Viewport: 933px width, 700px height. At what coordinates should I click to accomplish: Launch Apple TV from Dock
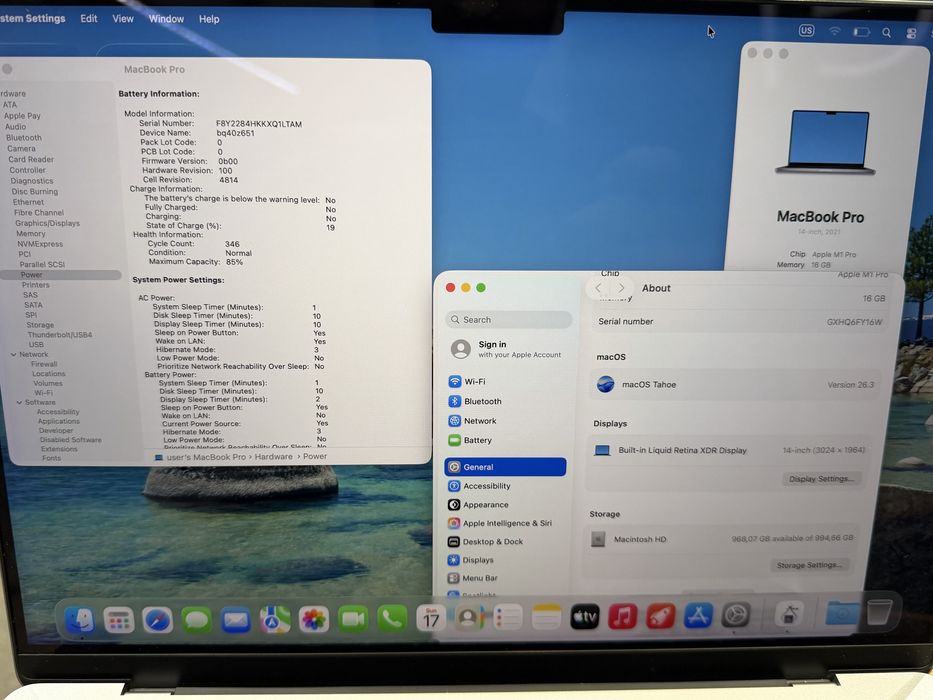point(585,617)
